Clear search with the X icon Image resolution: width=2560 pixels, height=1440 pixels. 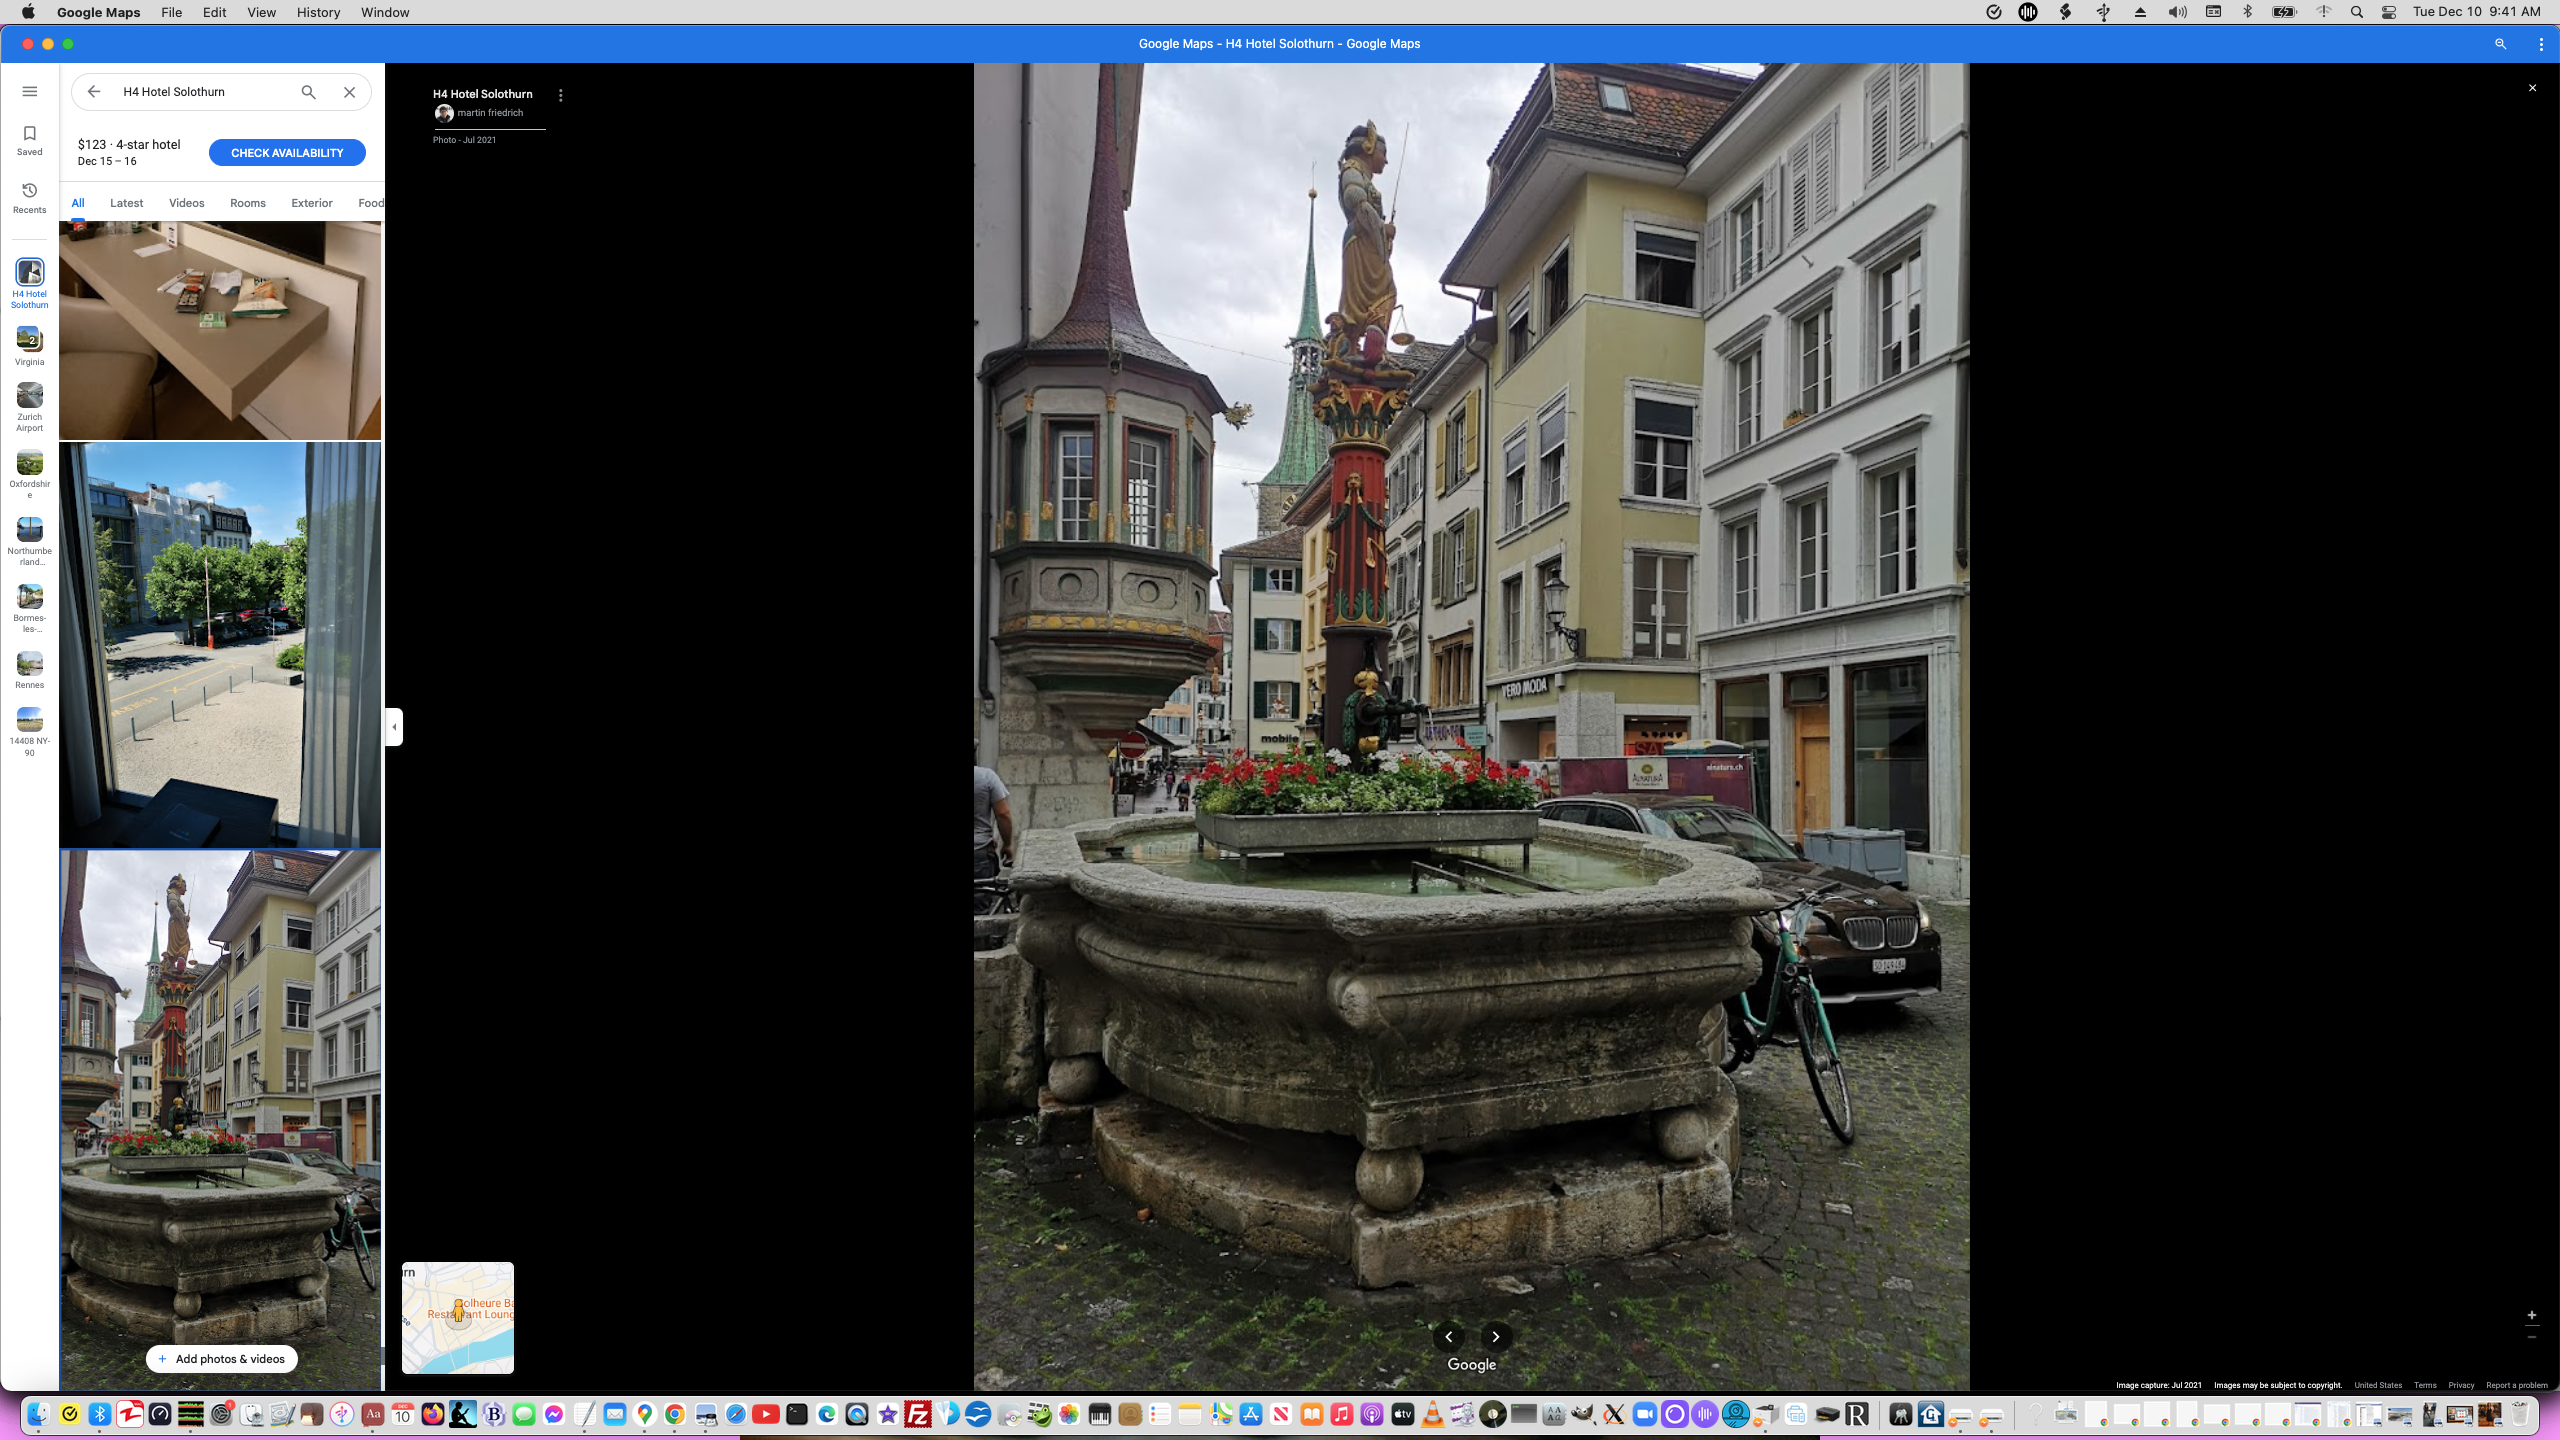point(349,92)
